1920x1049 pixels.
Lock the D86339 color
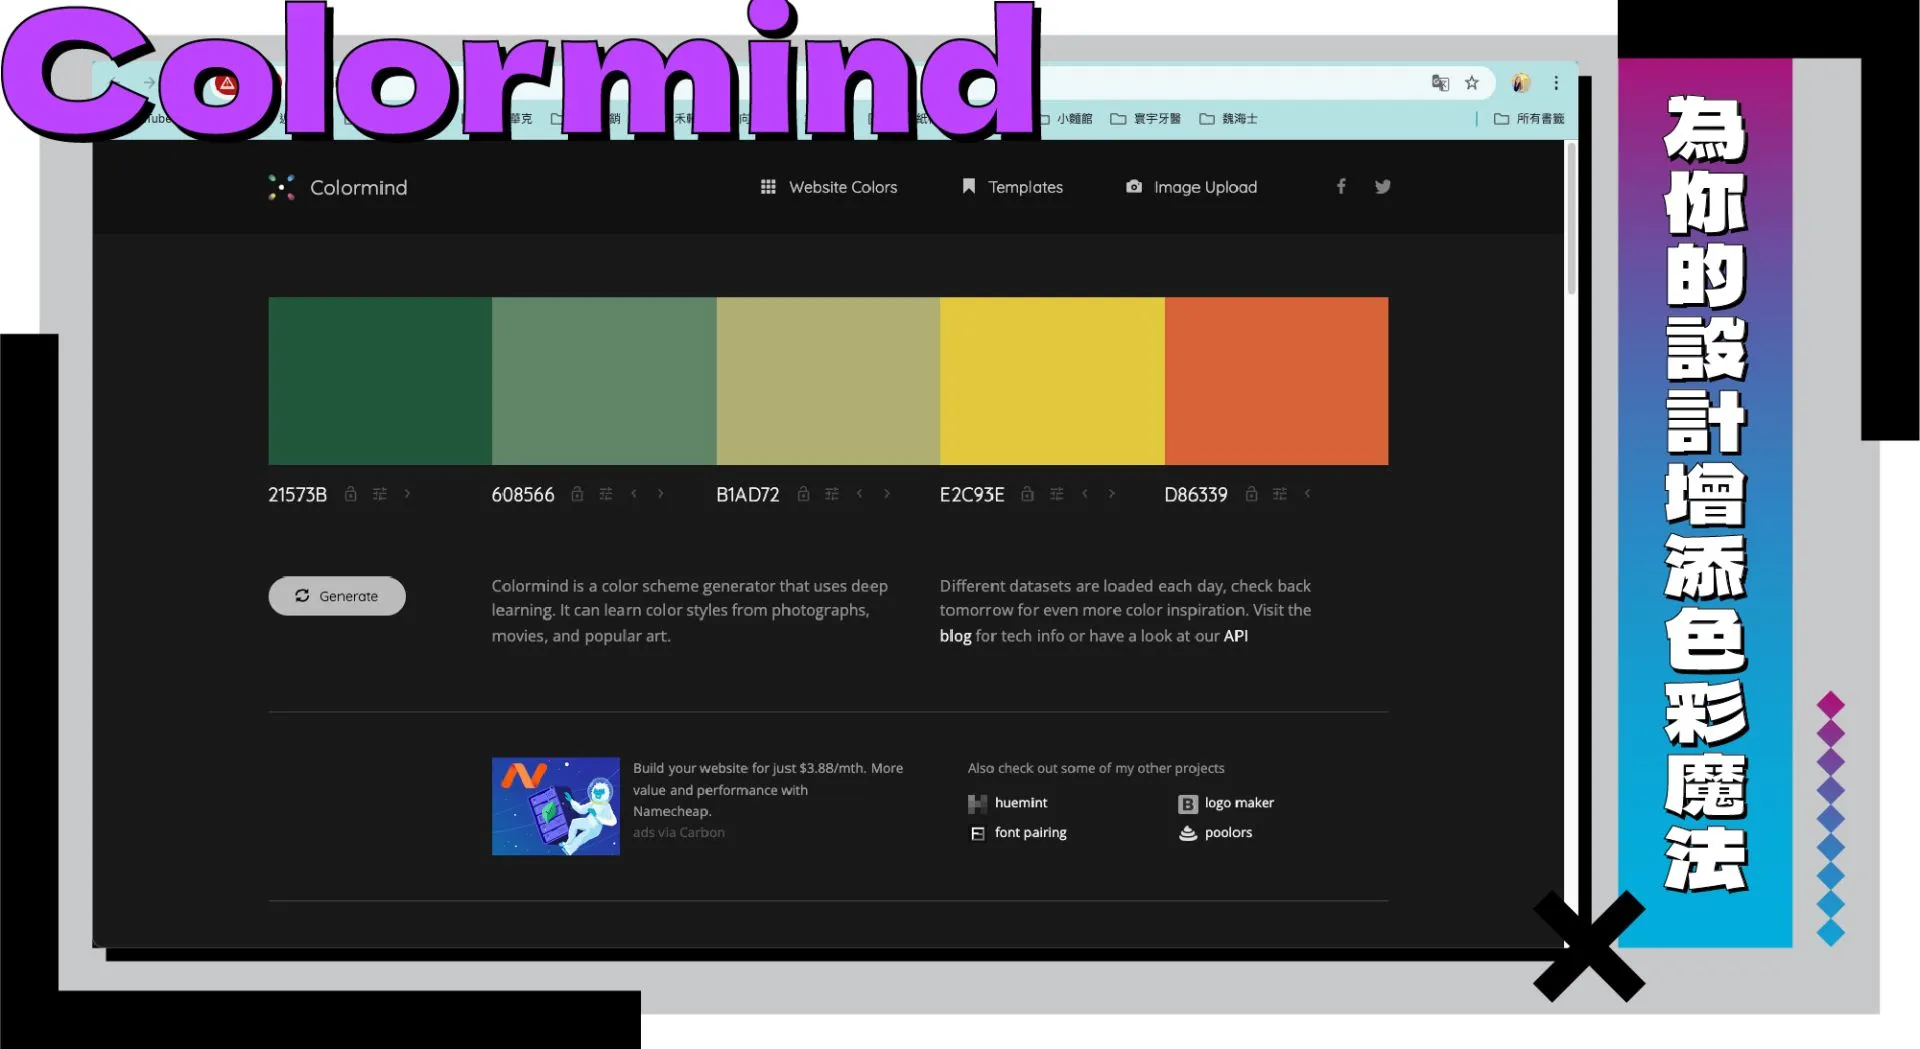[x=1251, y=494]
